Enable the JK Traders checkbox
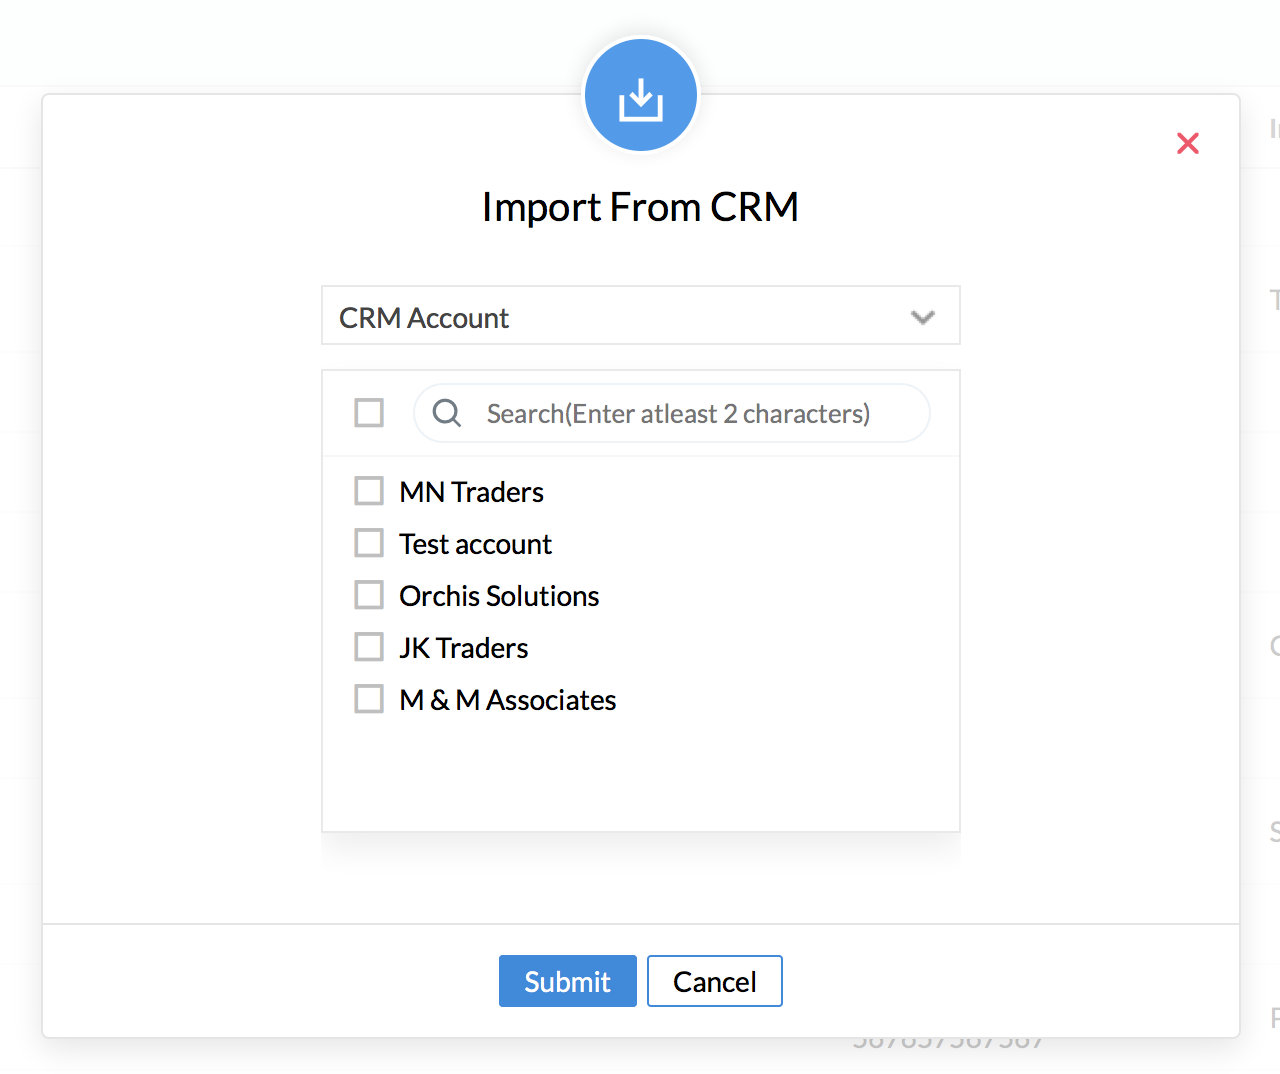This screenshot has height=1074, width=1280. [369, 647]
